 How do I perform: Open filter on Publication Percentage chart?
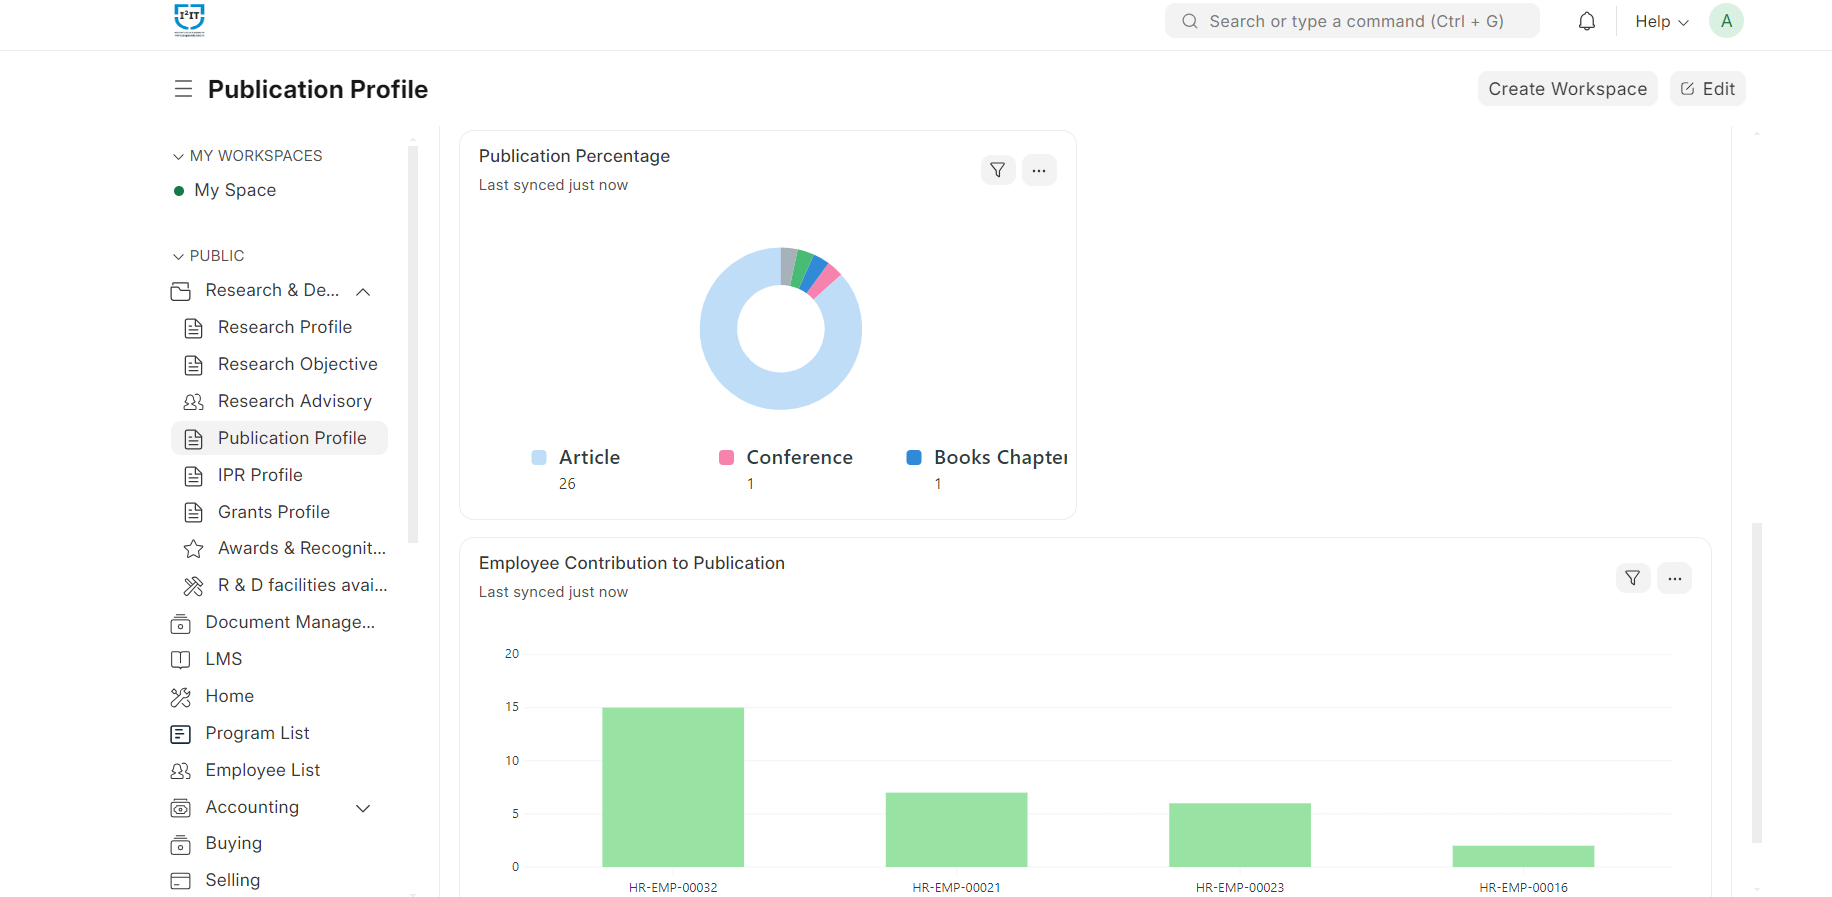tap(997, 170)
